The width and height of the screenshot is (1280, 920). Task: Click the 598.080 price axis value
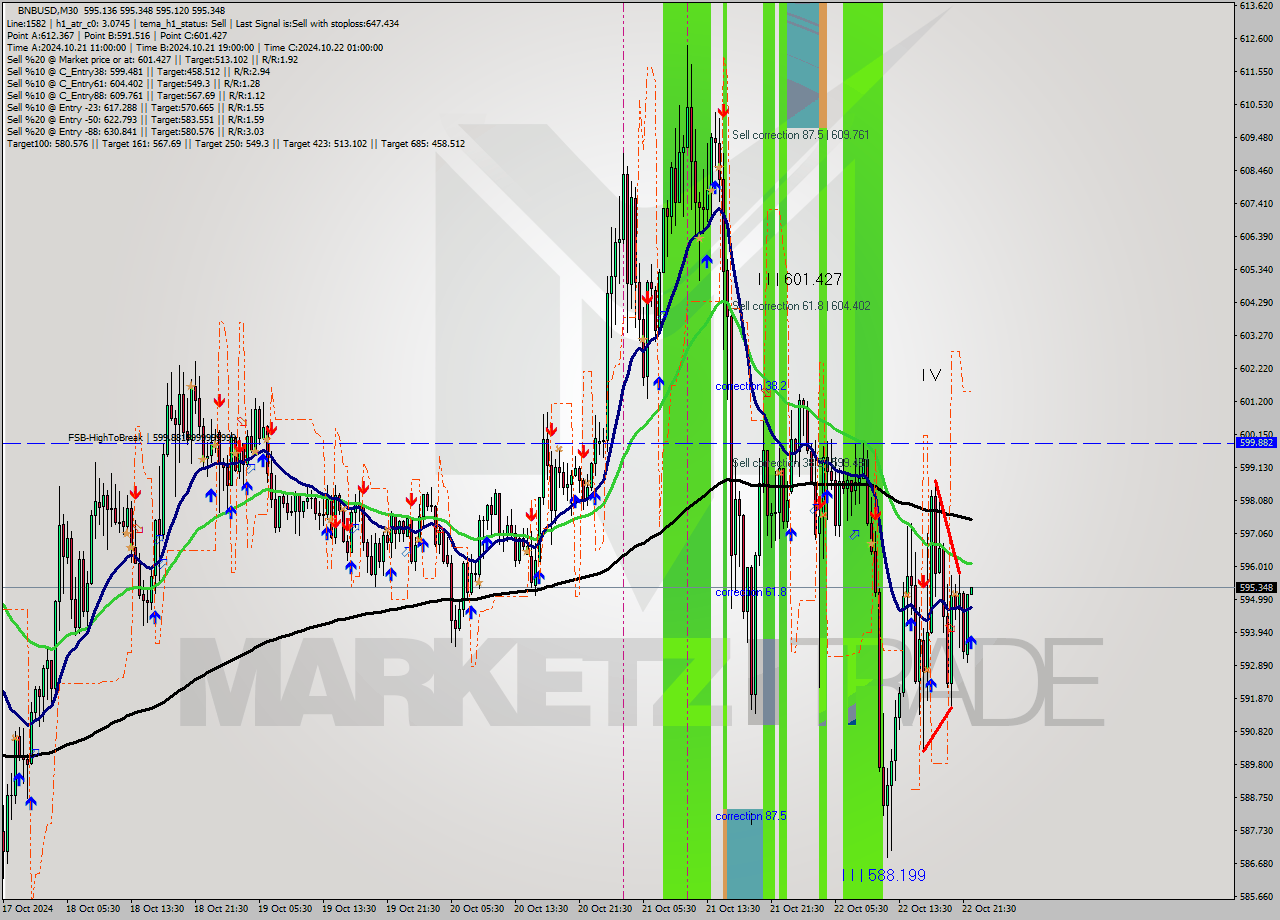[x=1256, y=501]
